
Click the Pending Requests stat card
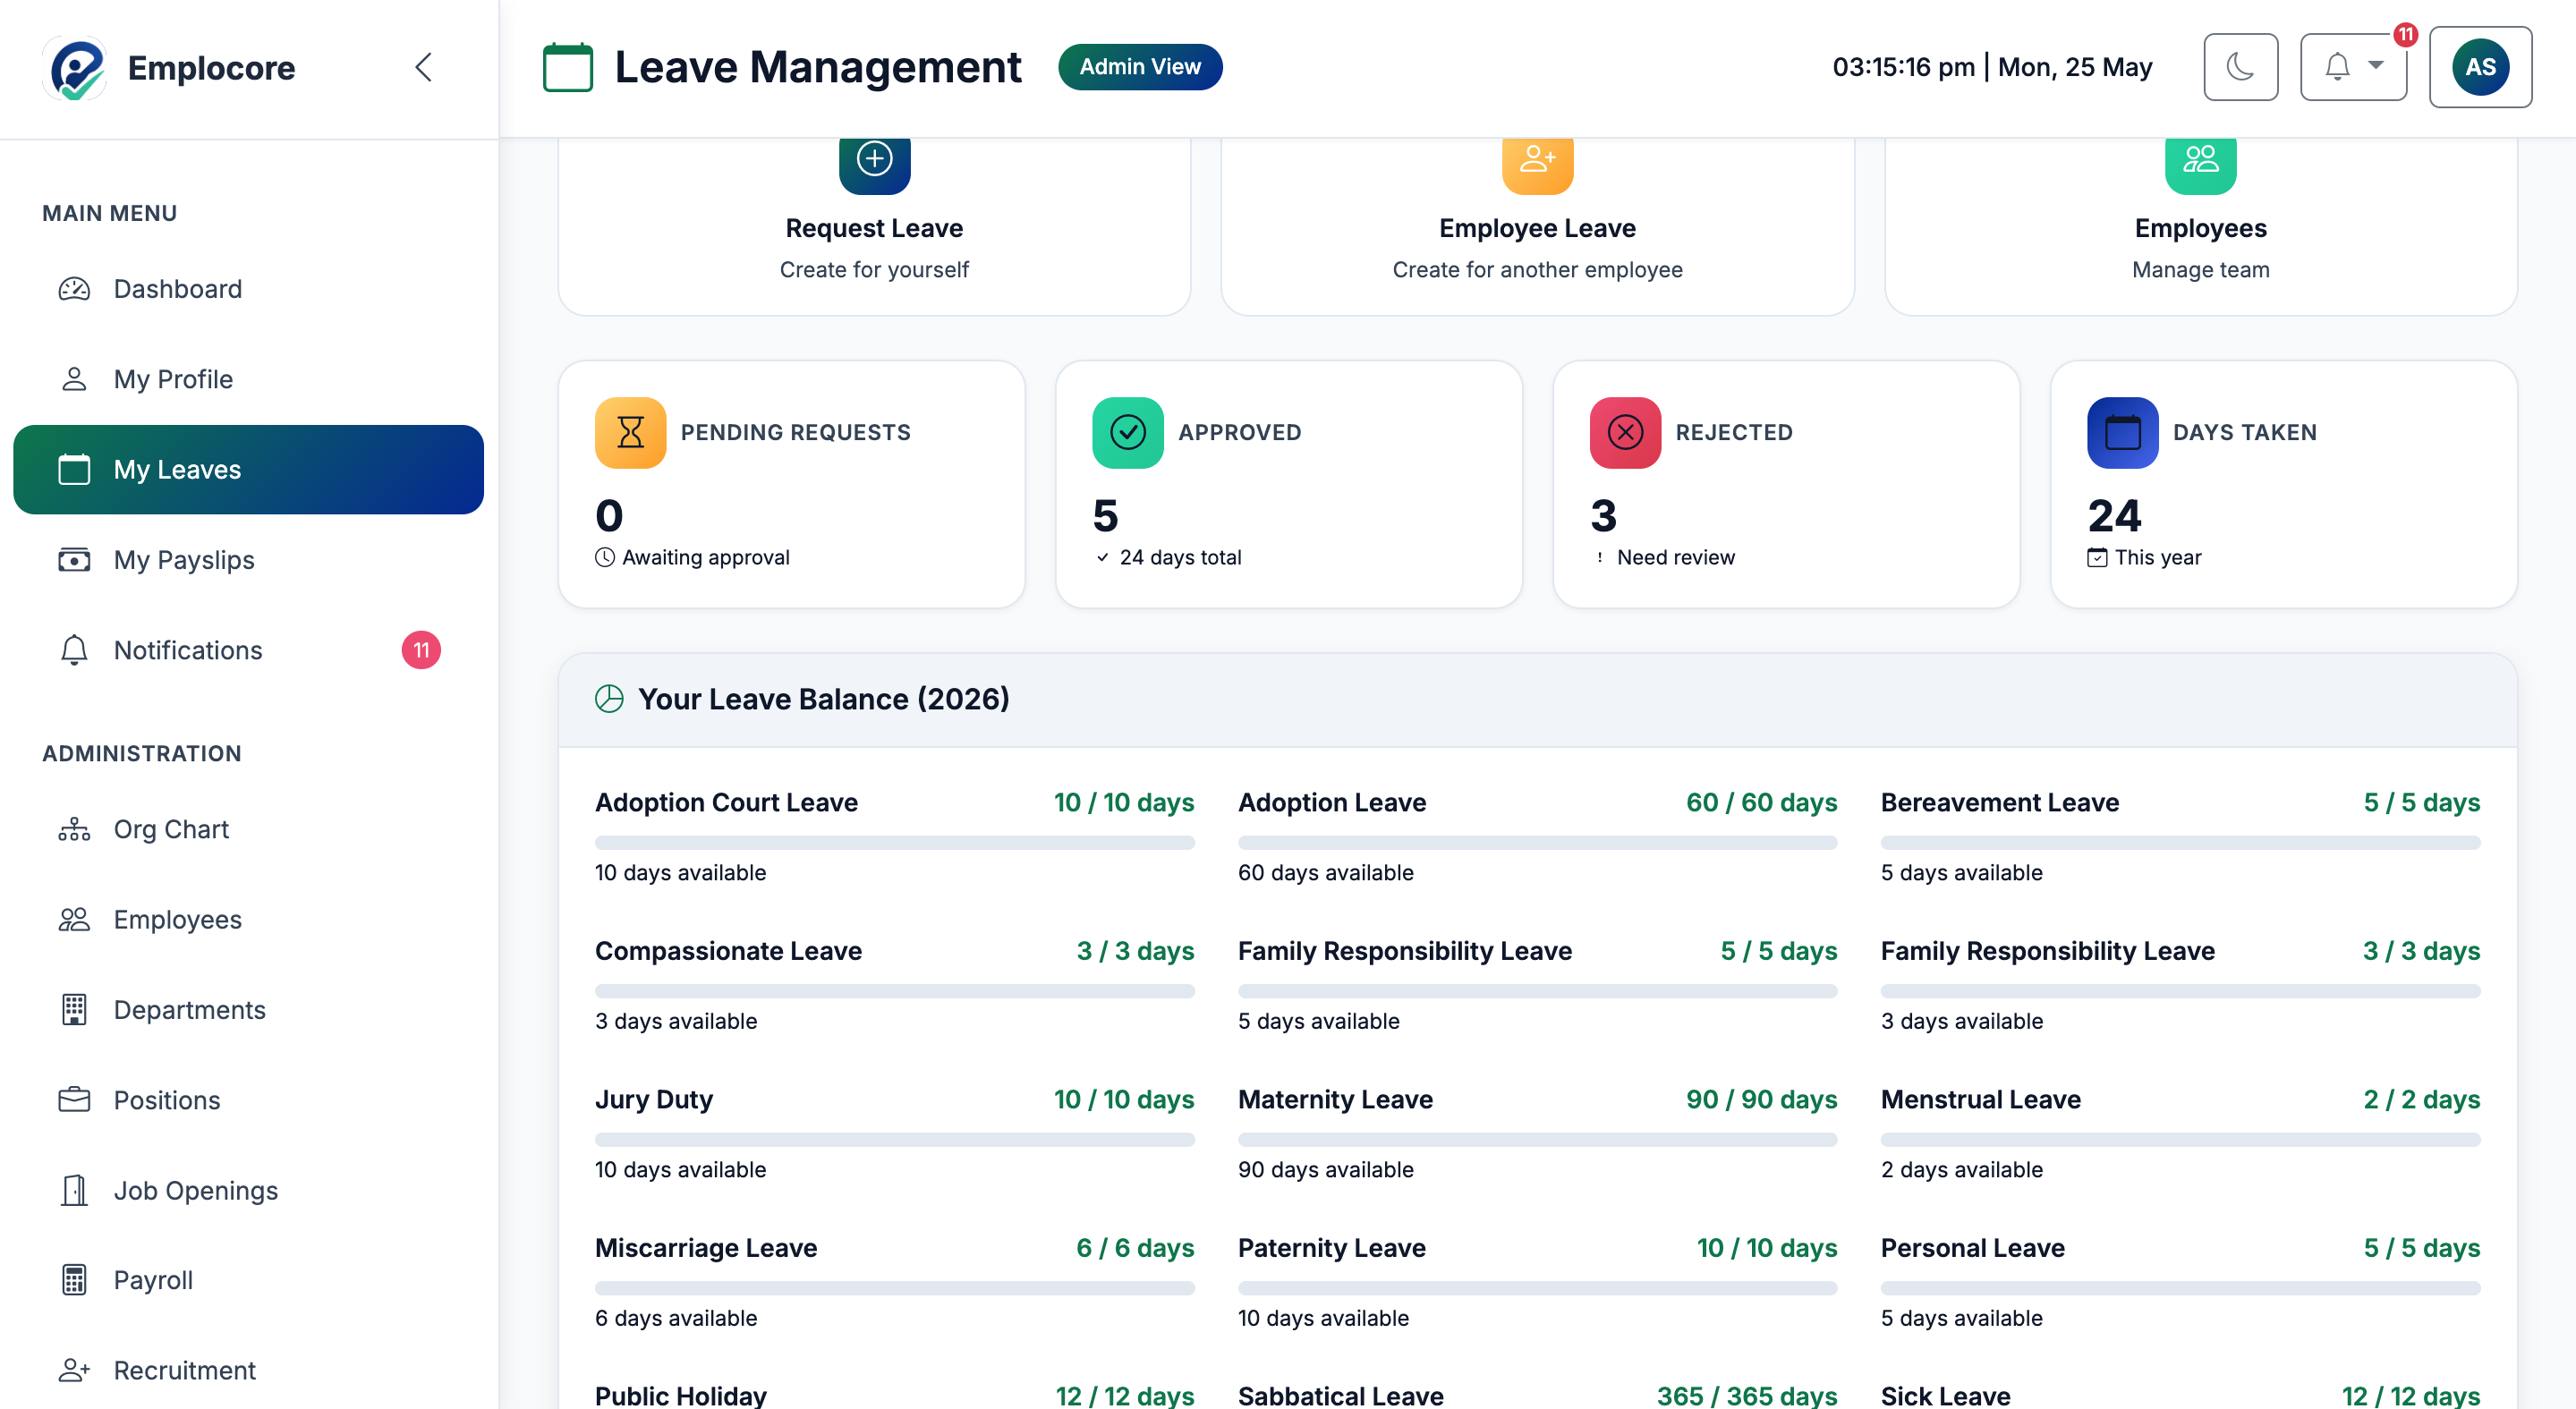[791, 485]
